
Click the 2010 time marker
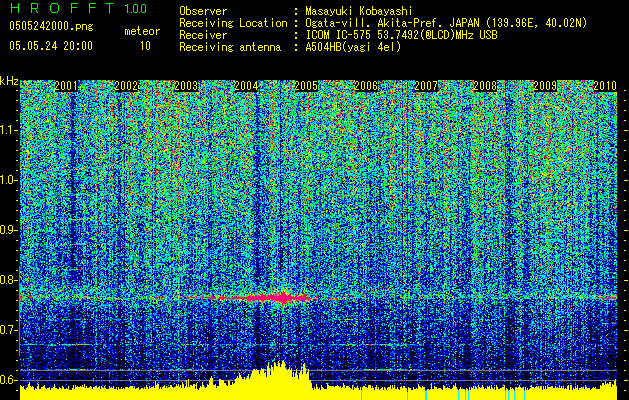[x=604, y=87]
